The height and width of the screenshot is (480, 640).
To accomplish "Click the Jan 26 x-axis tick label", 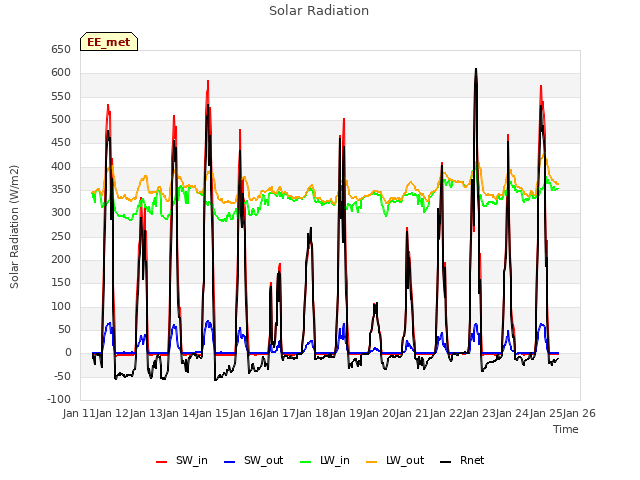I will (x=579, y=413).
